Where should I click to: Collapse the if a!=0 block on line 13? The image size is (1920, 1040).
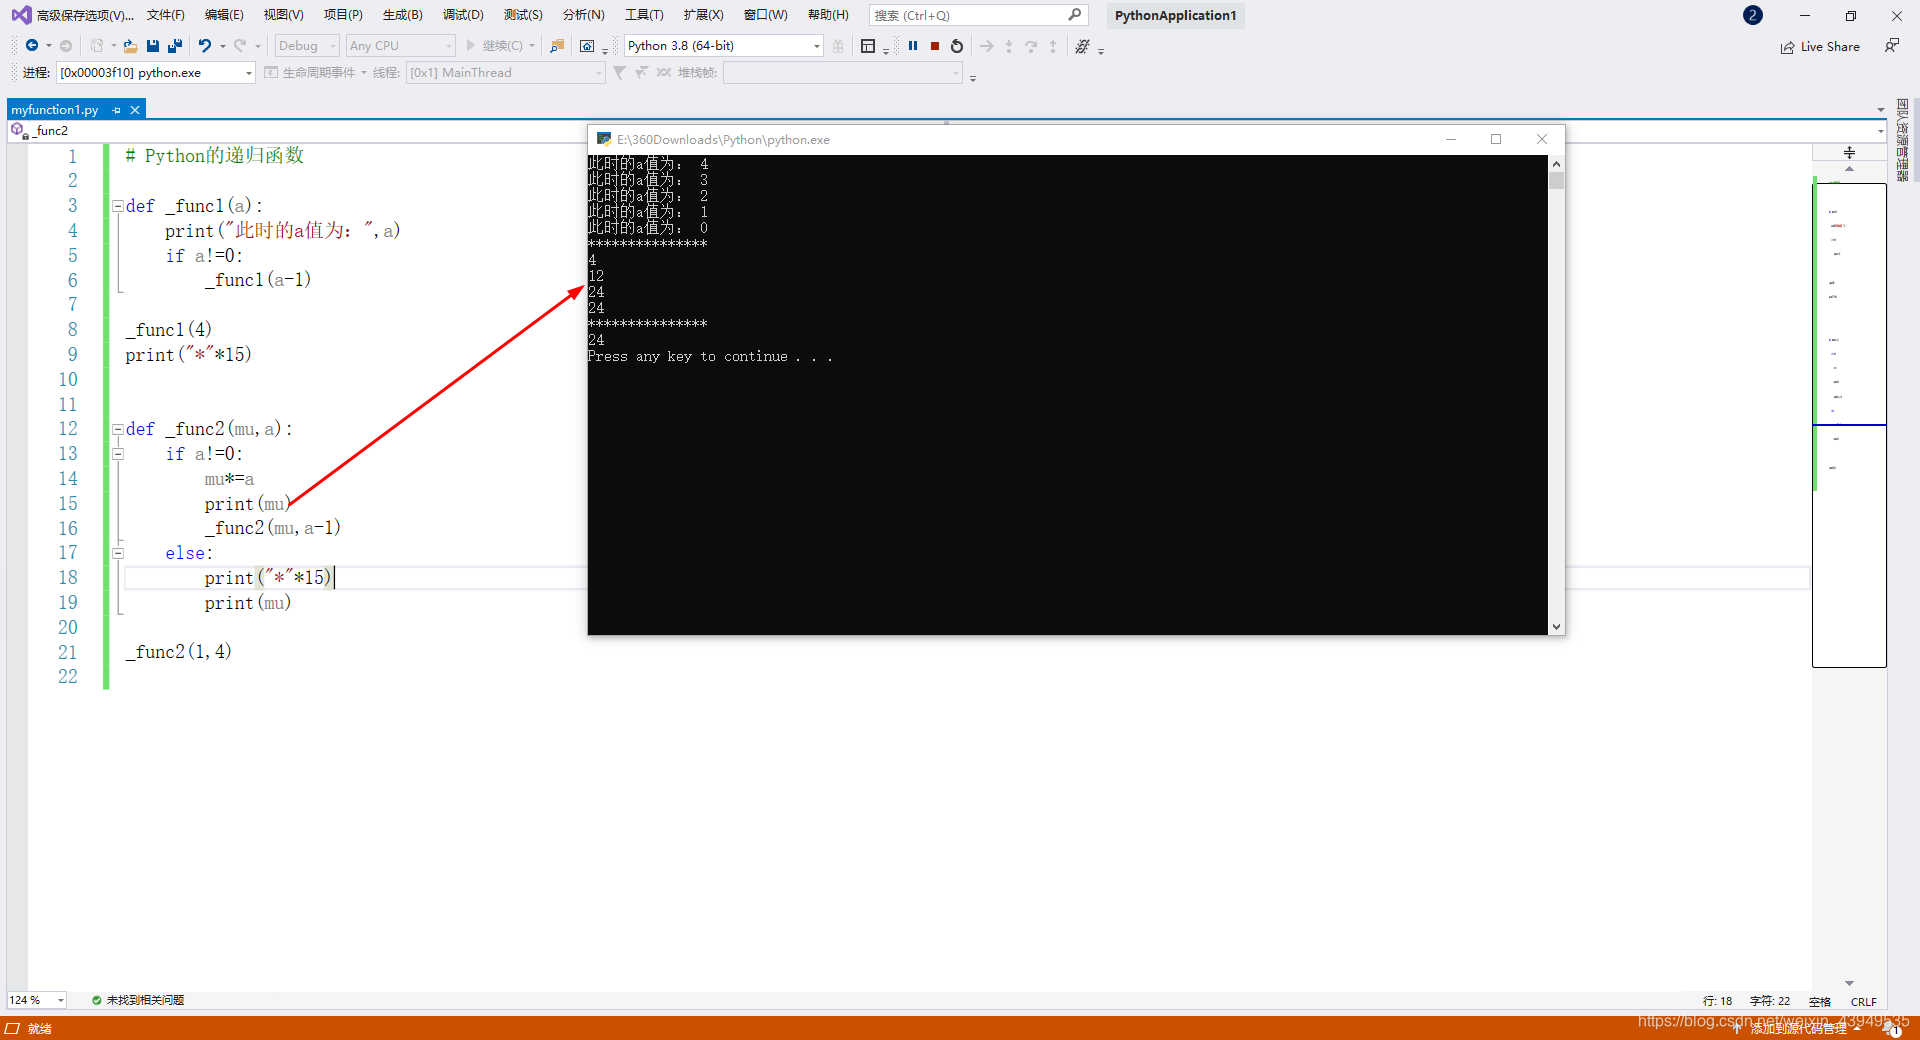click(118, 454)
